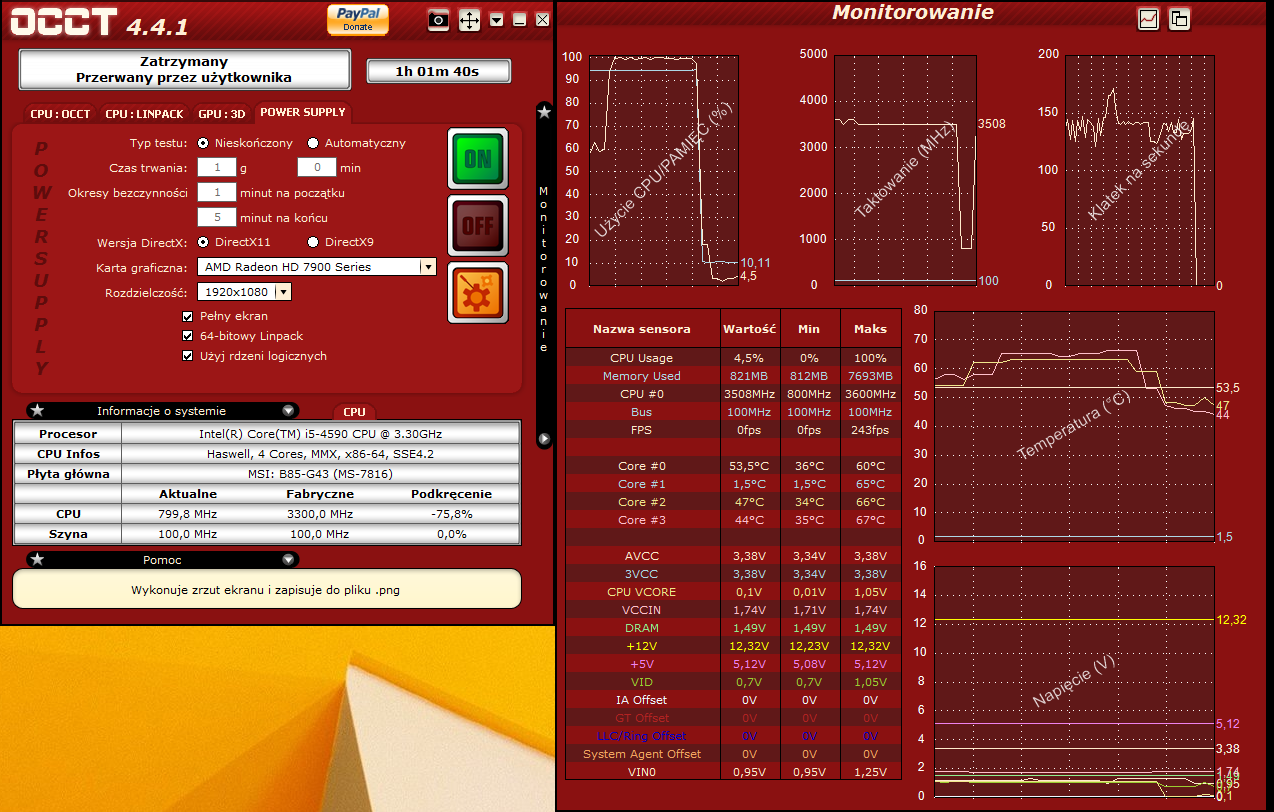Image resolution: width=1274 pixels, height=812 pixels.
Task: Click the +12V sensor name
Action: [x=642, y=646]
